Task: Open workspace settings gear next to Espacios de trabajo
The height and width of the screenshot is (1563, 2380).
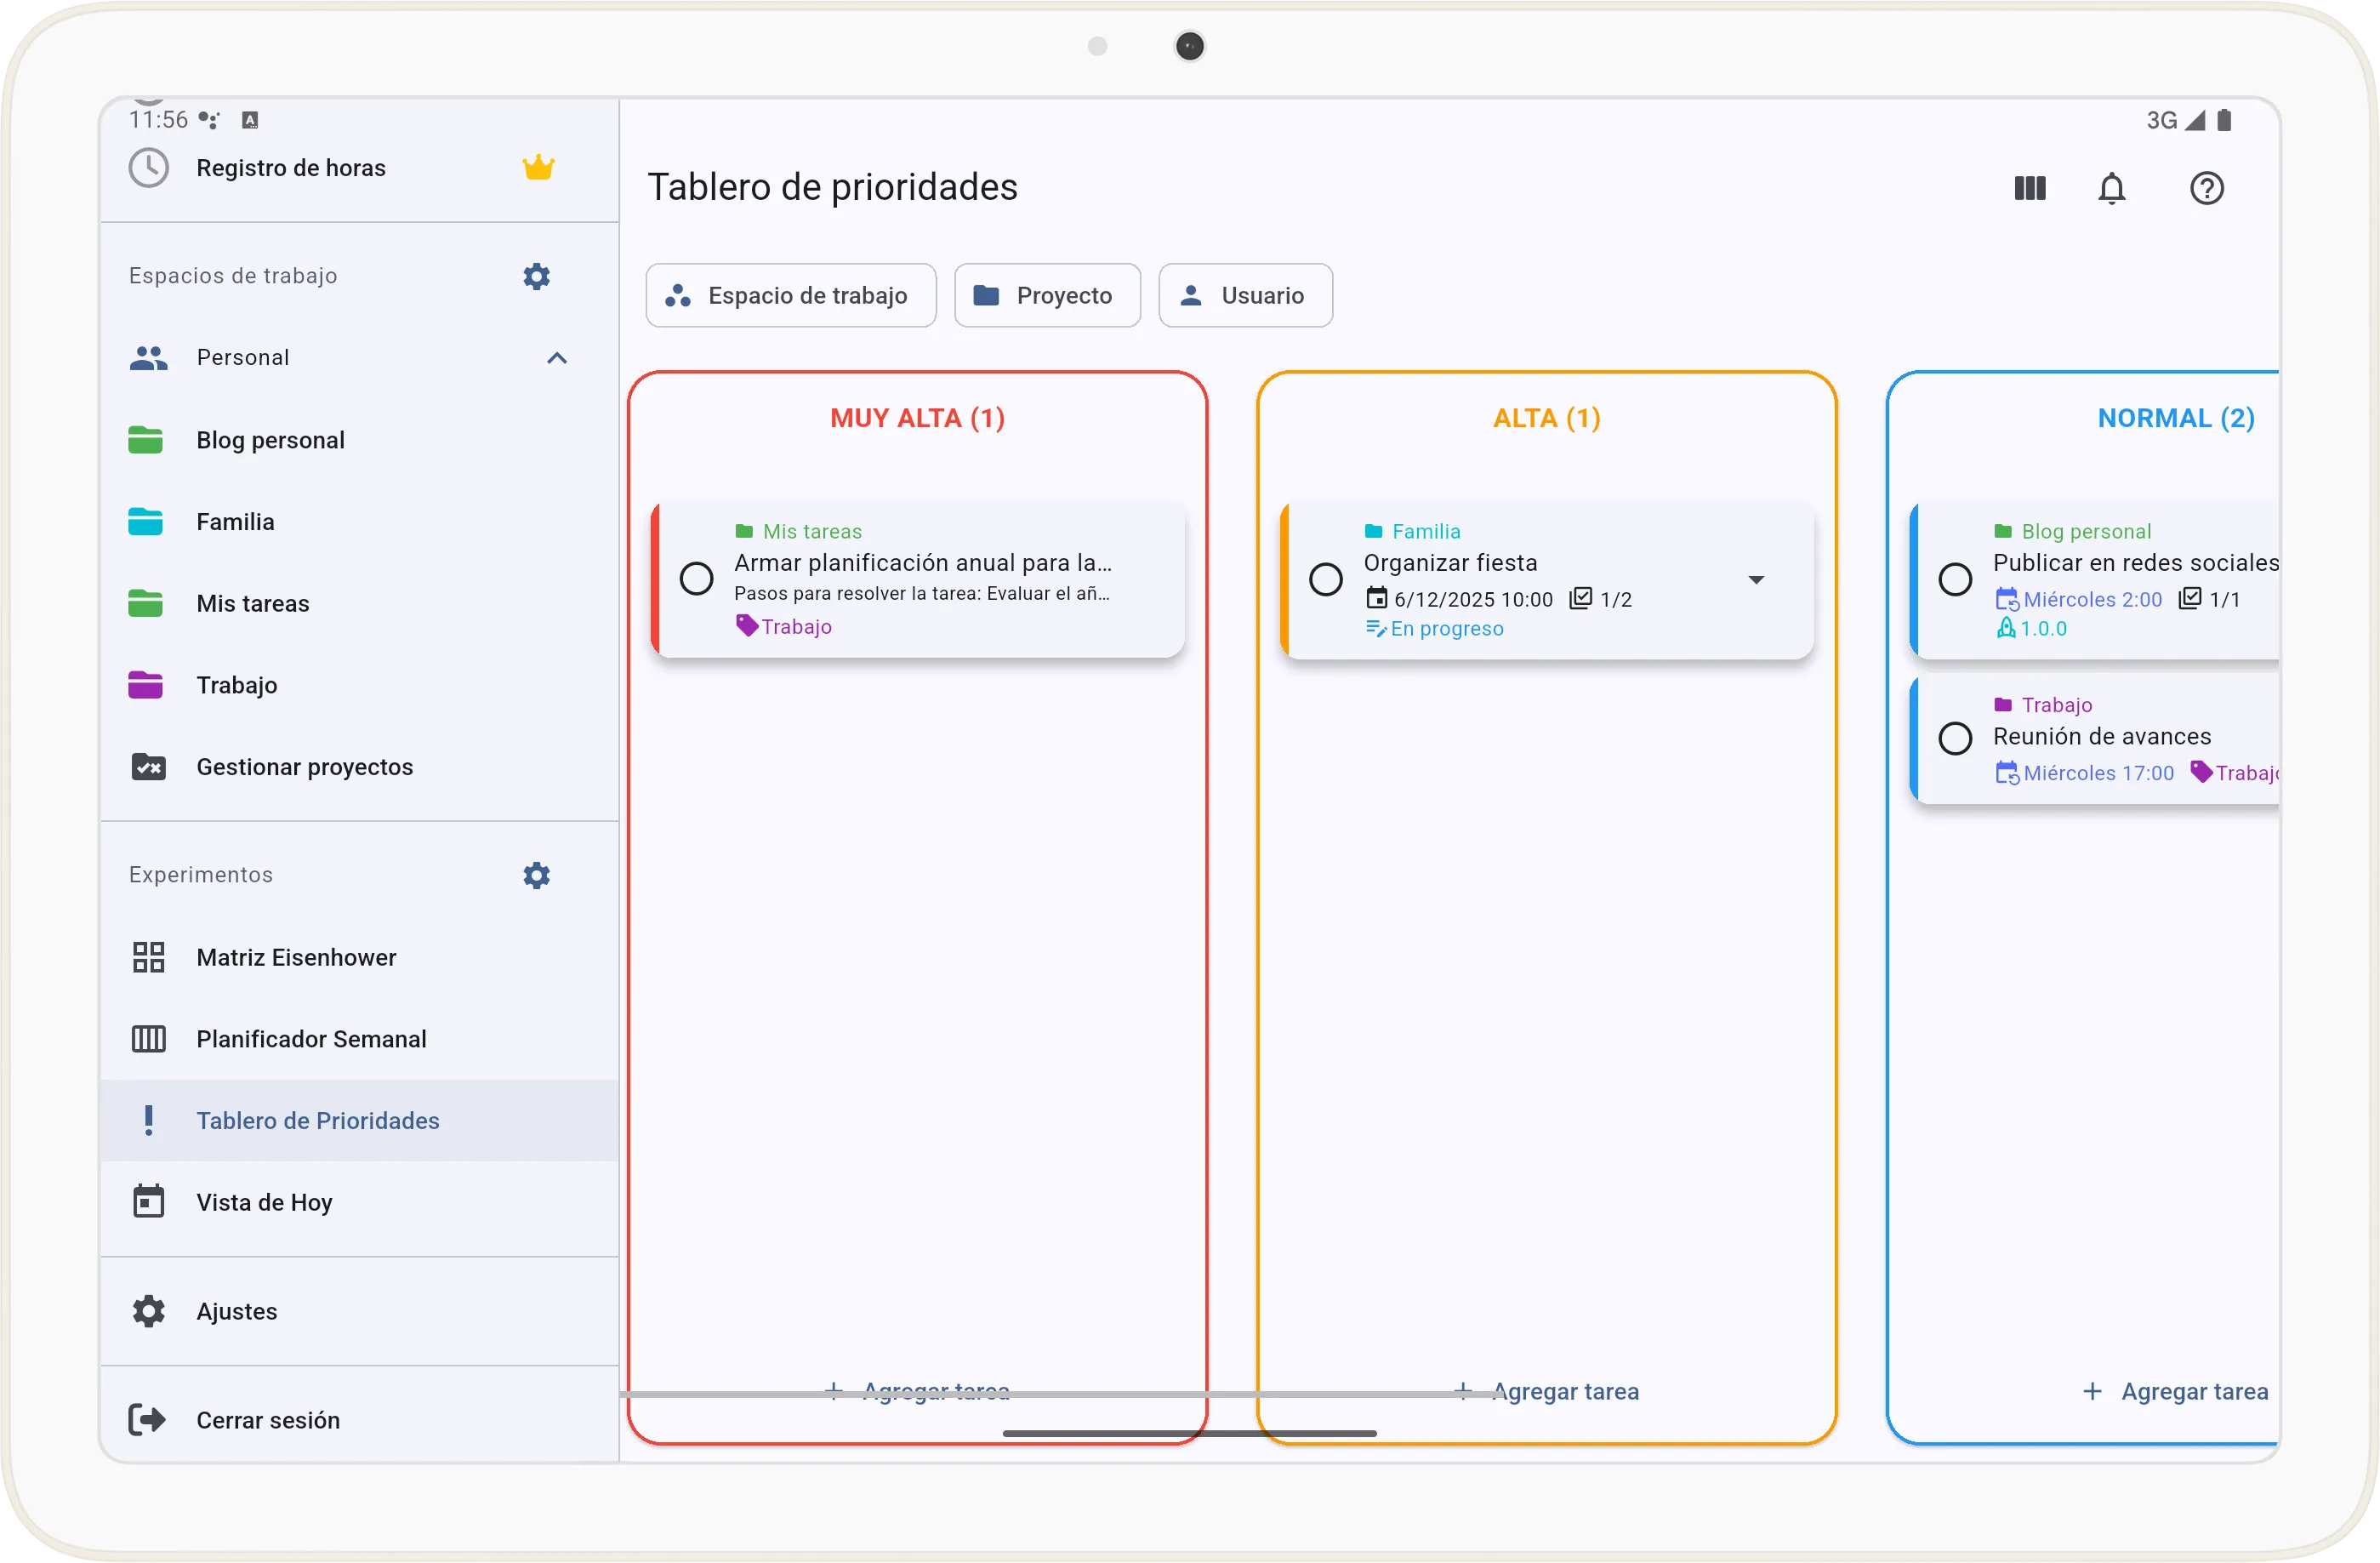Action: pyautogui.click(x=536, y=276)
